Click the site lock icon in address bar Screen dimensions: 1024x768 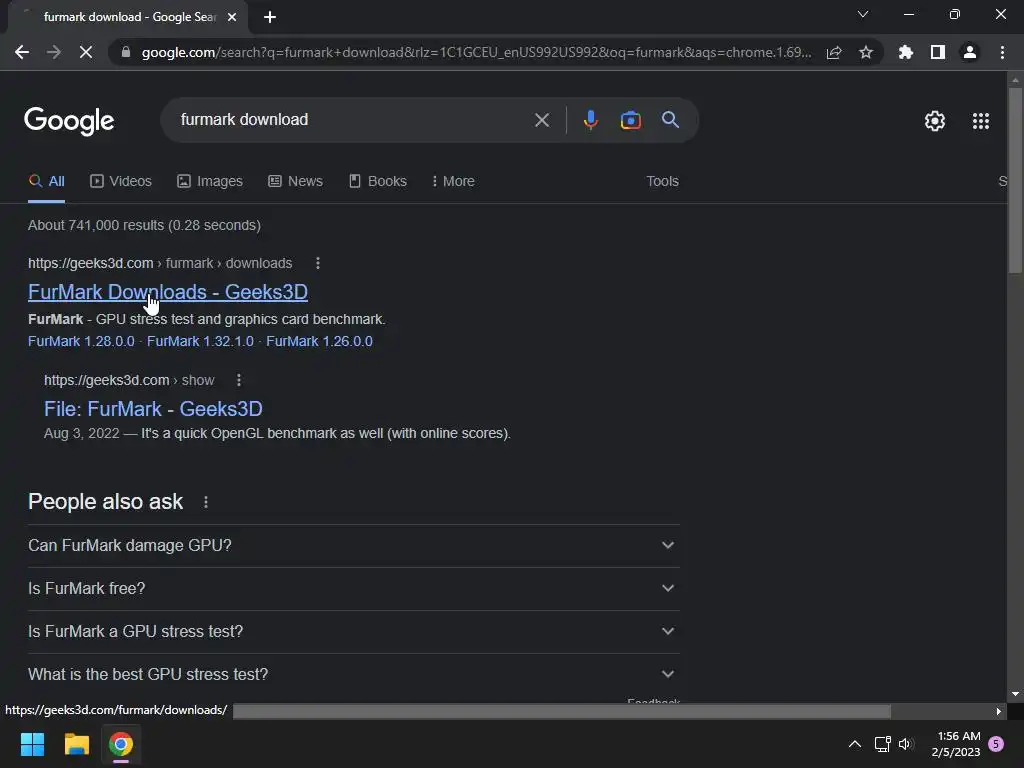tap(126, 52)
